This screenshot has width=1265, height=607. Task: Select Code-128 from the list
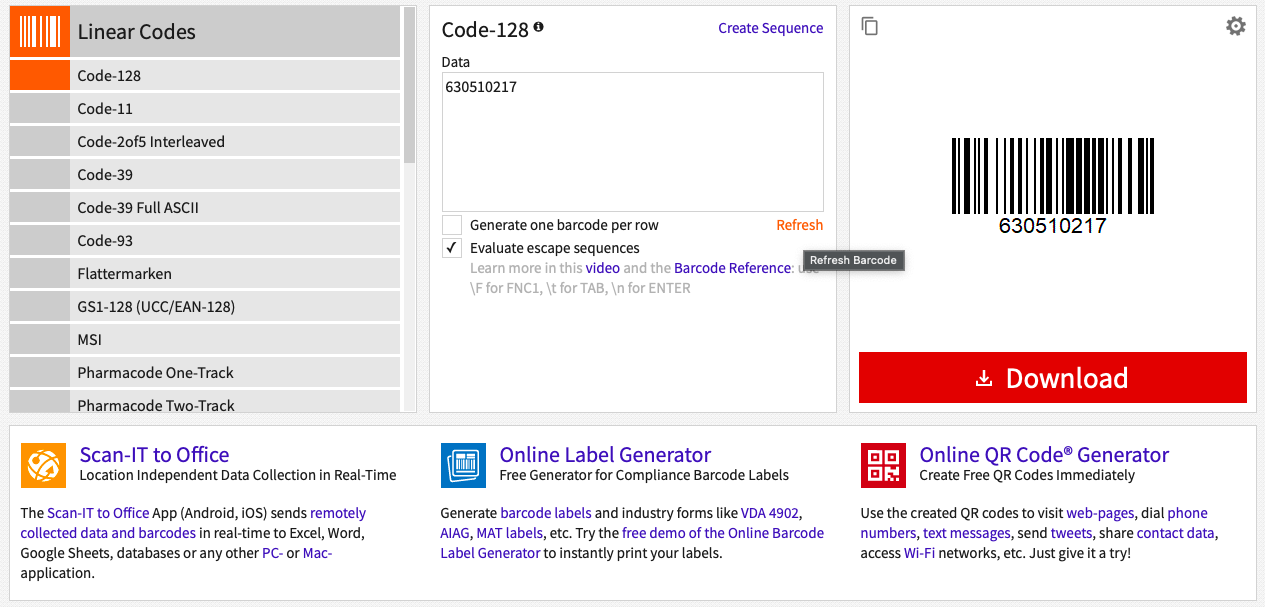205,76
